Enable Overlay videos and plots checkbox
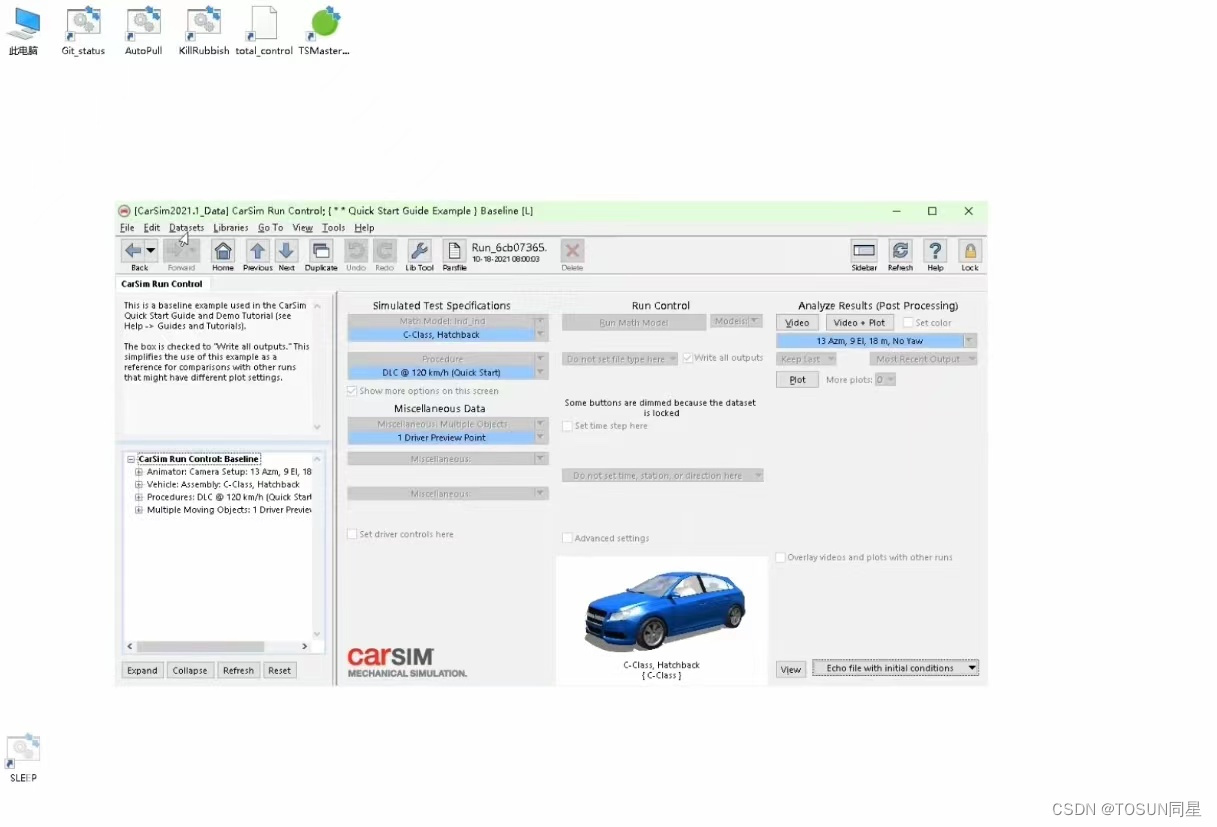 [781, 558]
